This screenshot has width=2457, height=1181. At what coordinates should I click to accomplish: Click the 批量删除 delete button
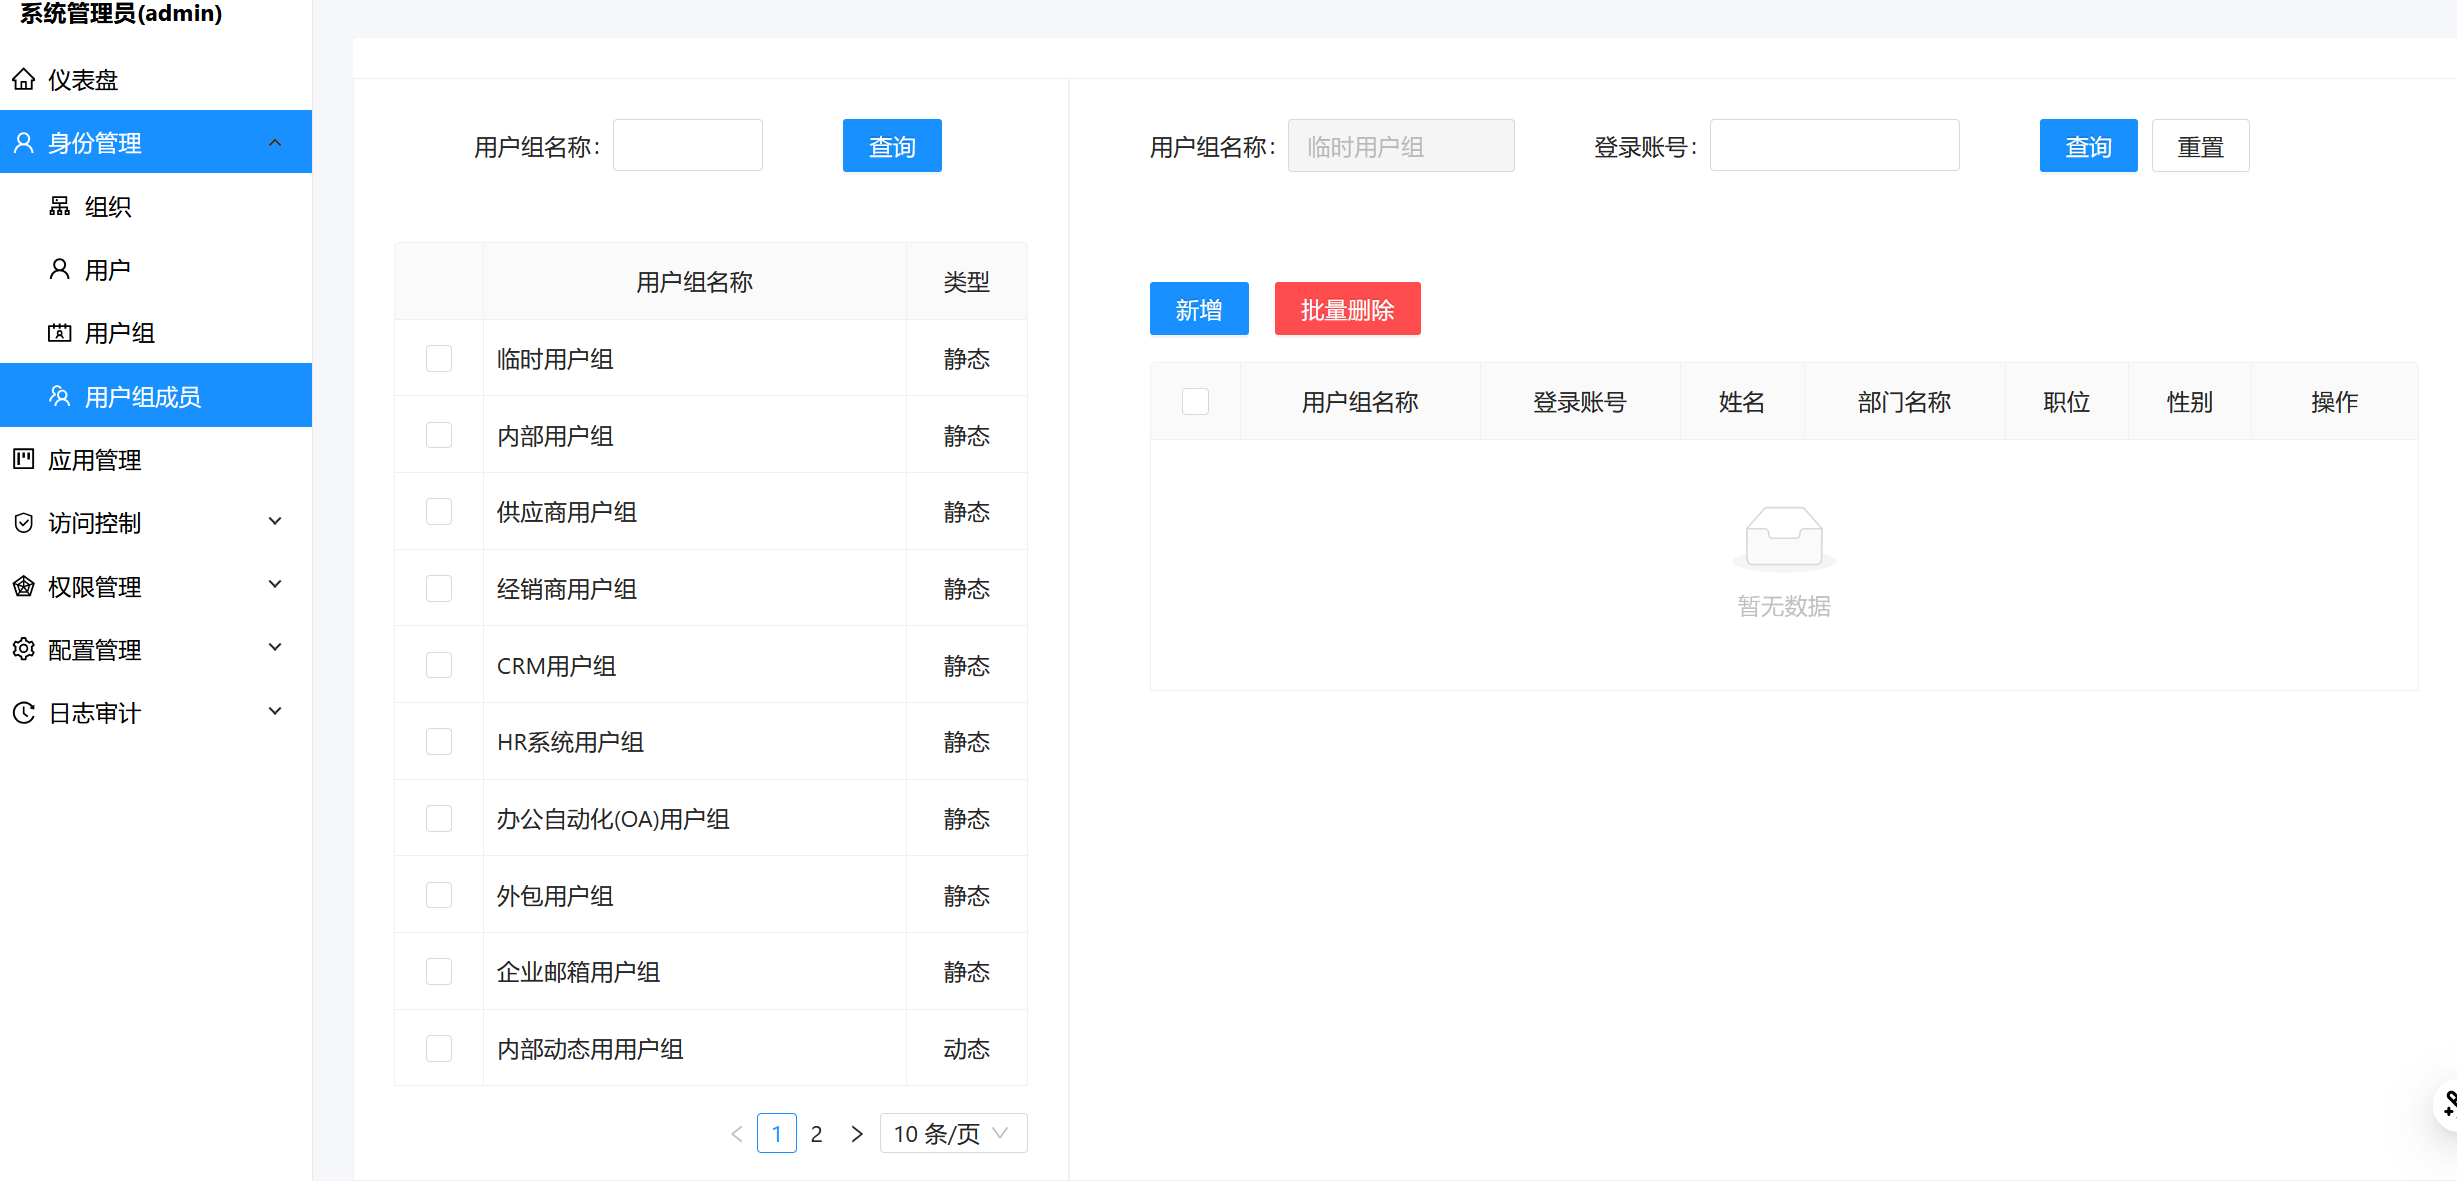click(1346, 308)
